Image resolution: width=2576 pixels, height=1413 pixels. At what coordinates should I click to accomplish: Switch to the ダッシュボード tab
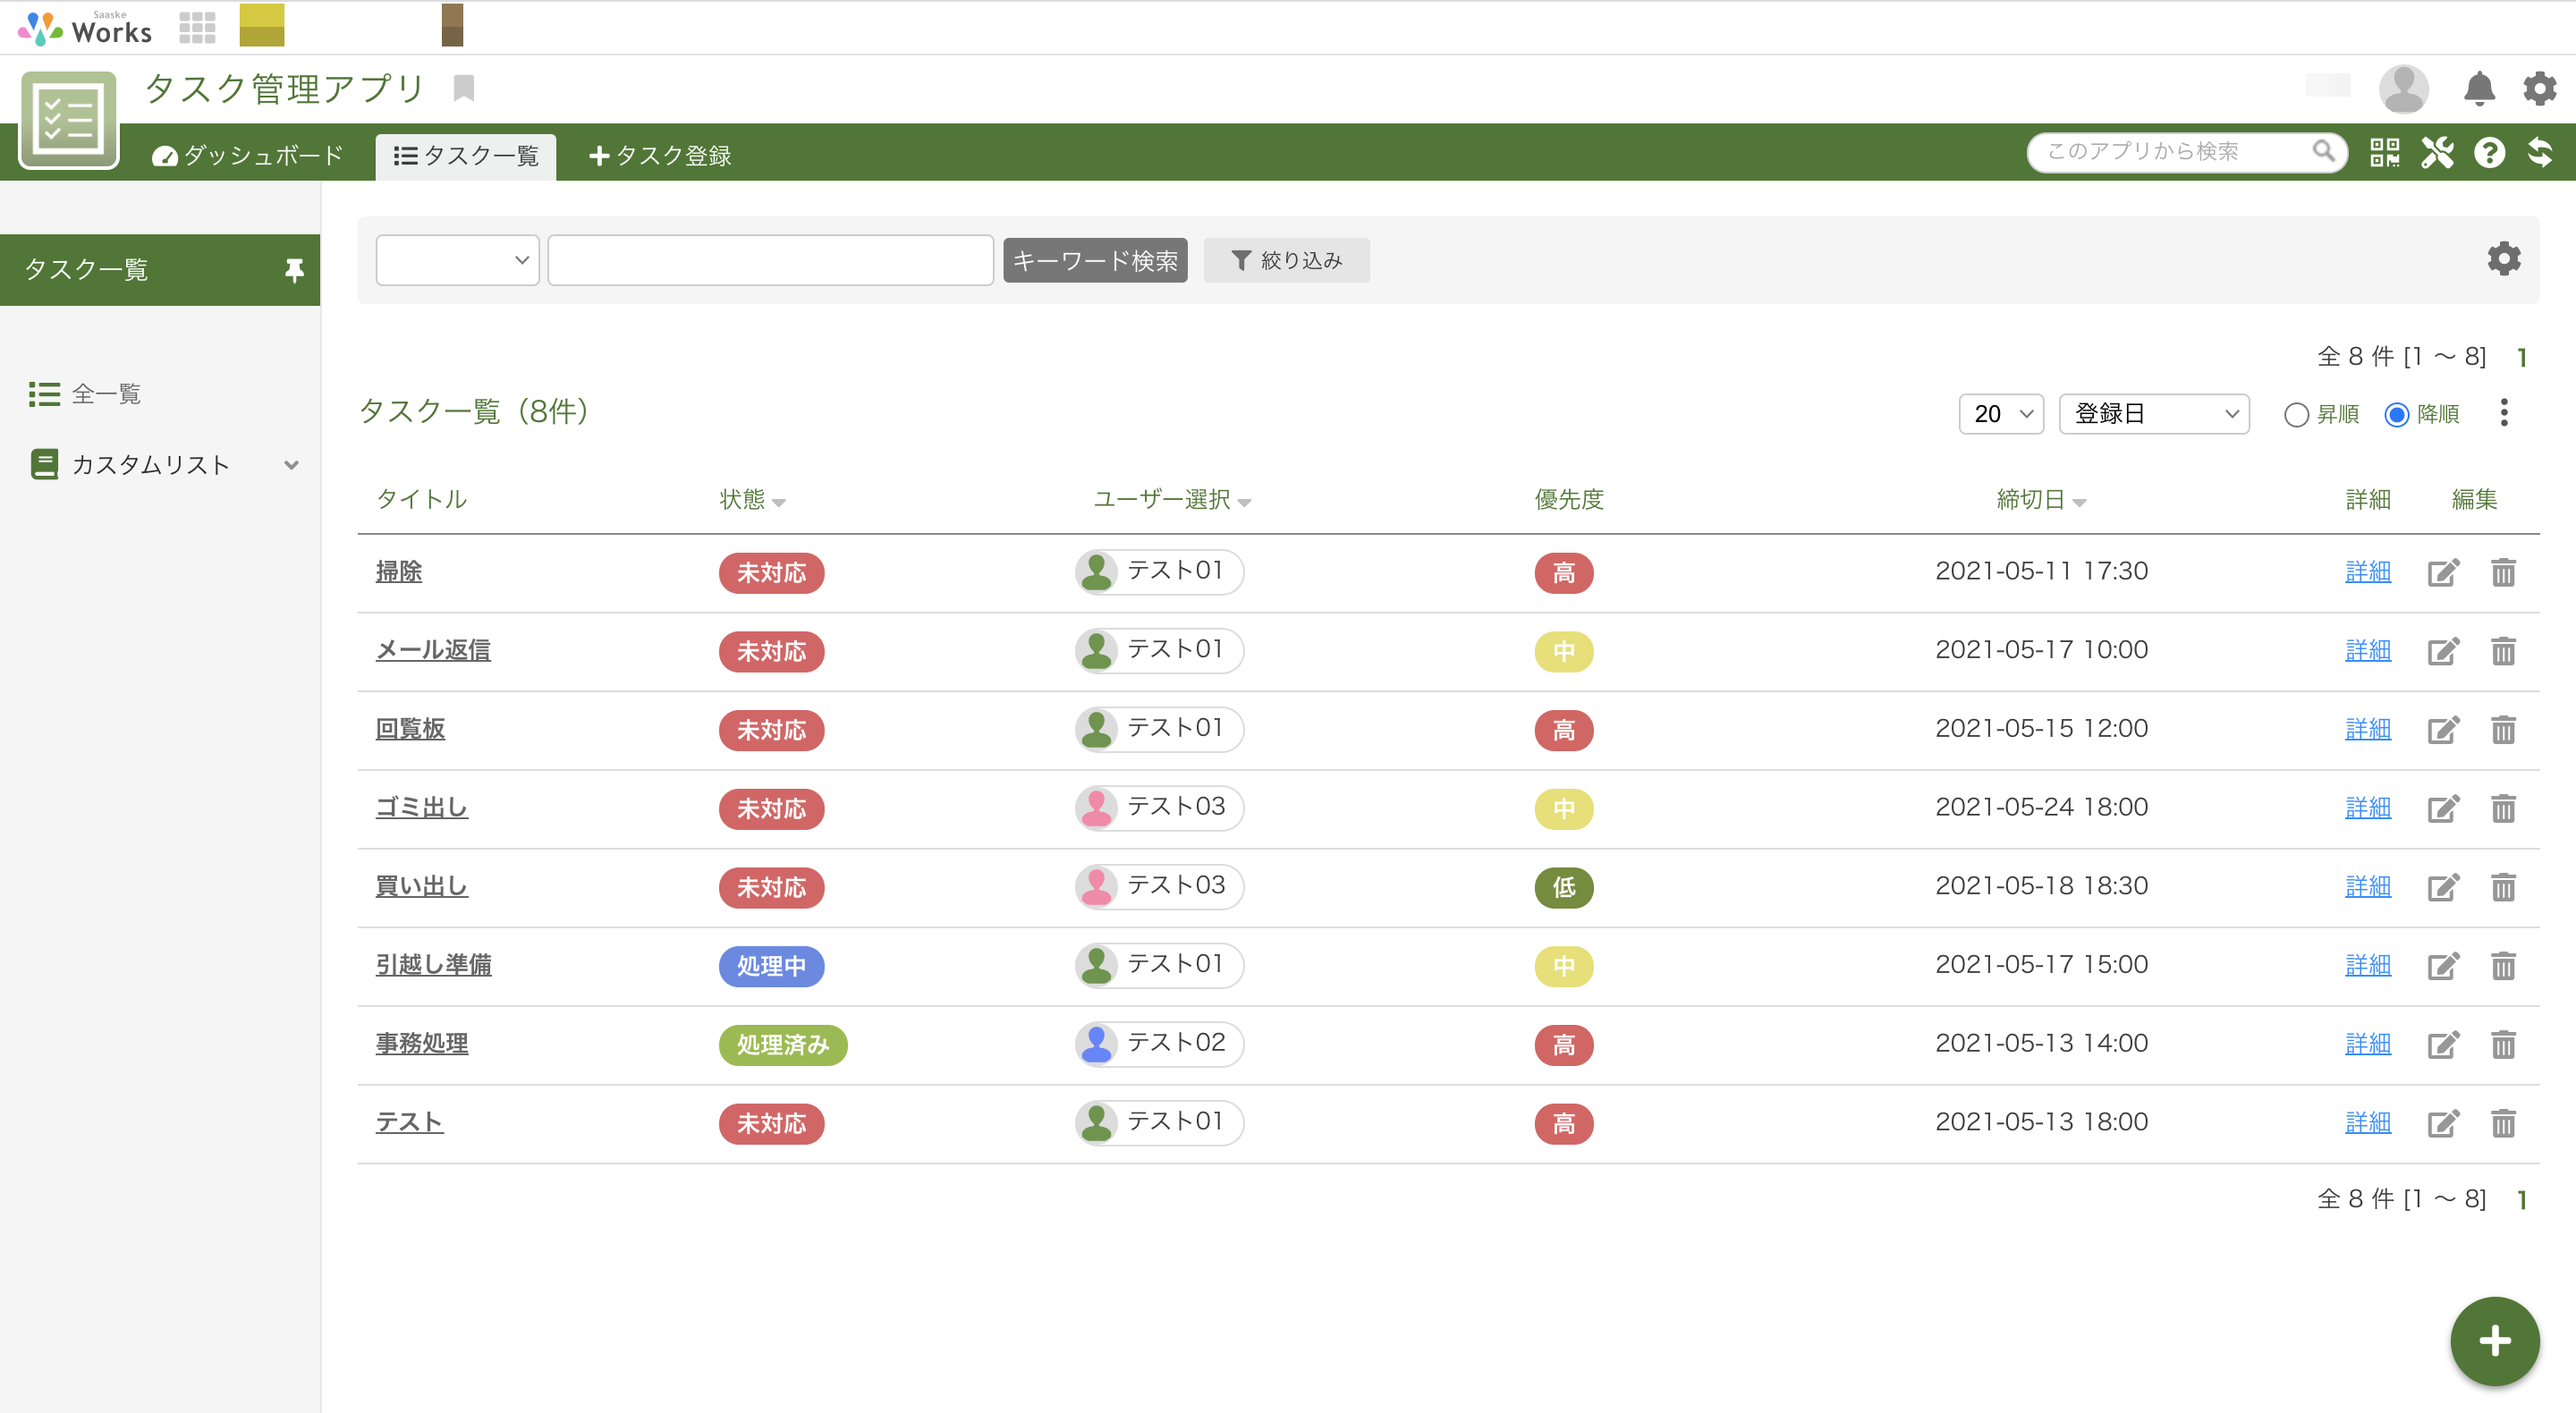click(x=248, y=155)
